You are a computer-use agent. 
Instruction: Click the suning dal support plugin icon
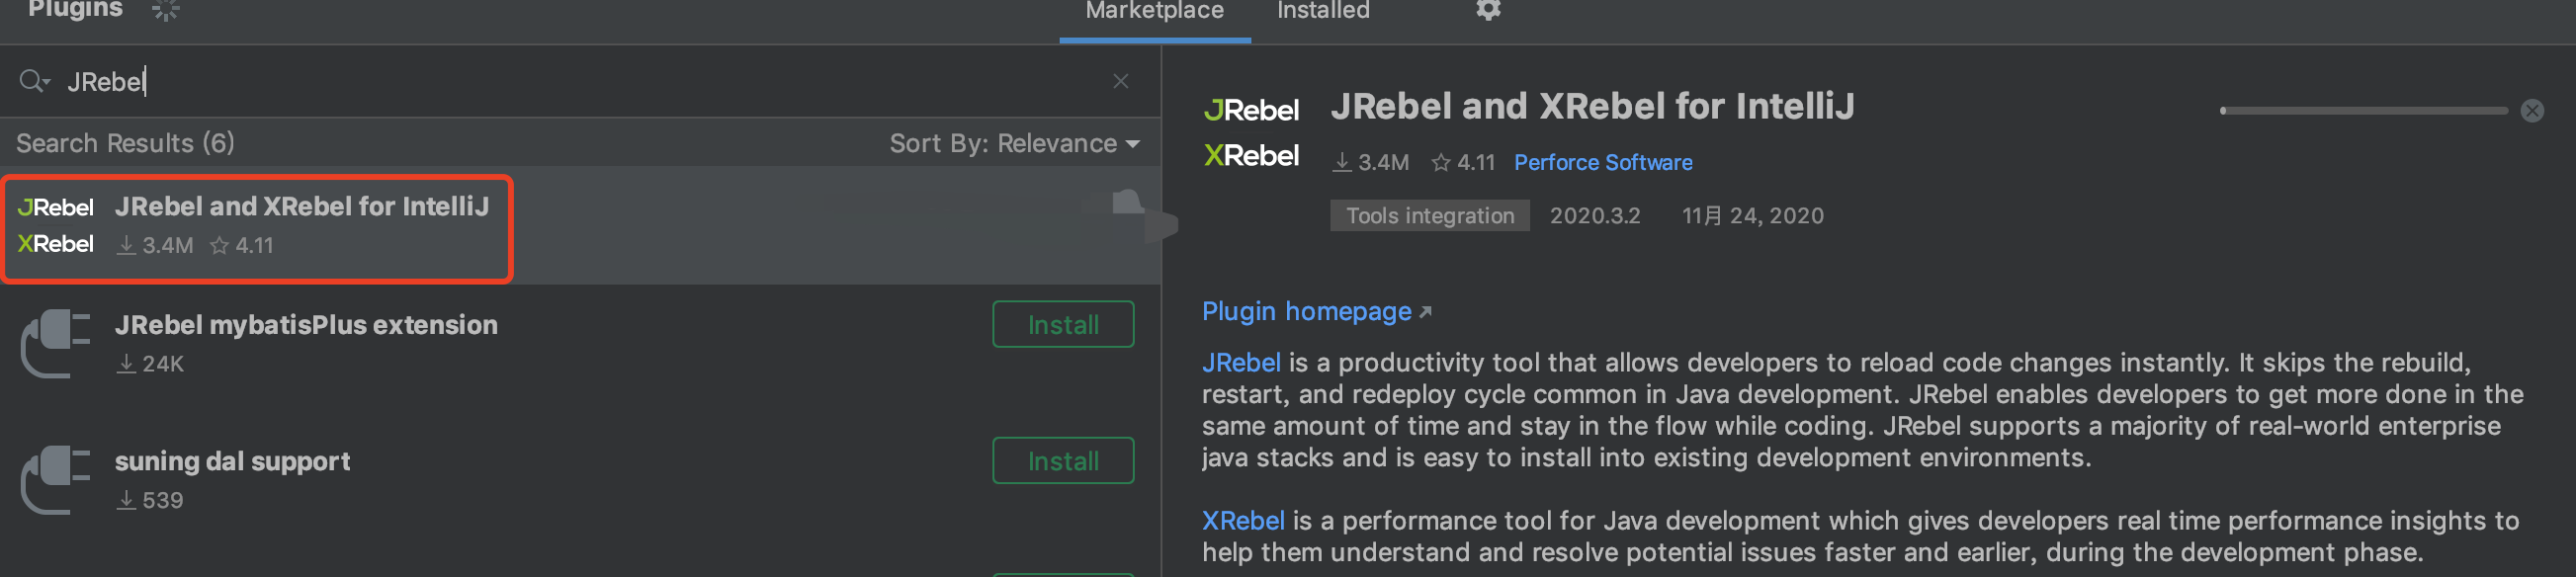tap(55, 480)
